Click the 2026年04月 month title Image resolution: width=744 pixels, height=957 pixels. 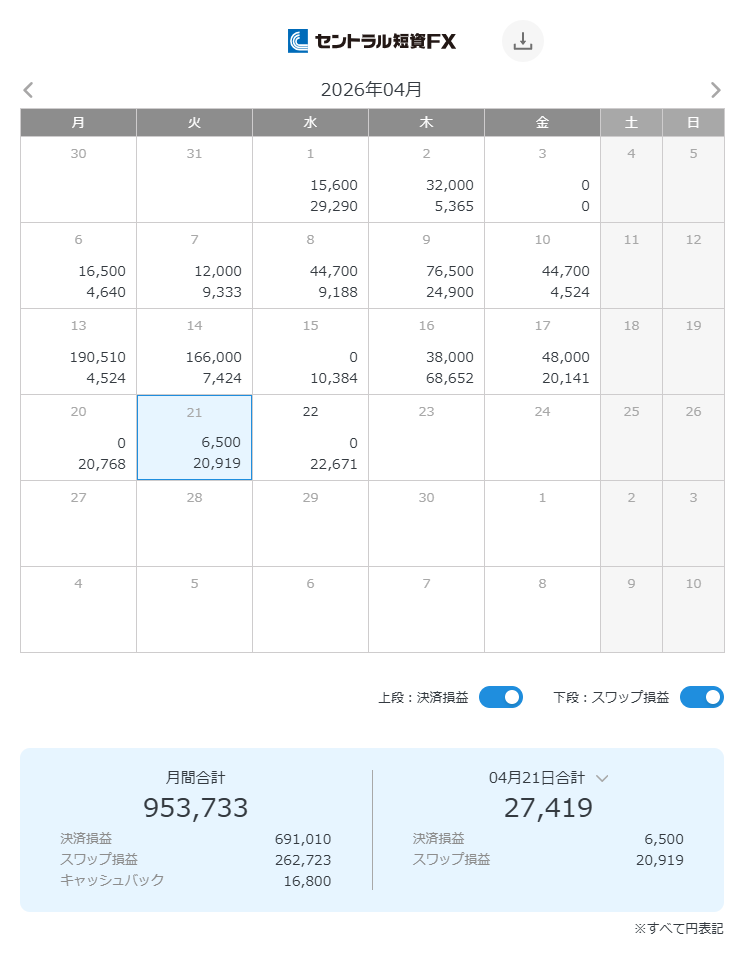[371, 90]
